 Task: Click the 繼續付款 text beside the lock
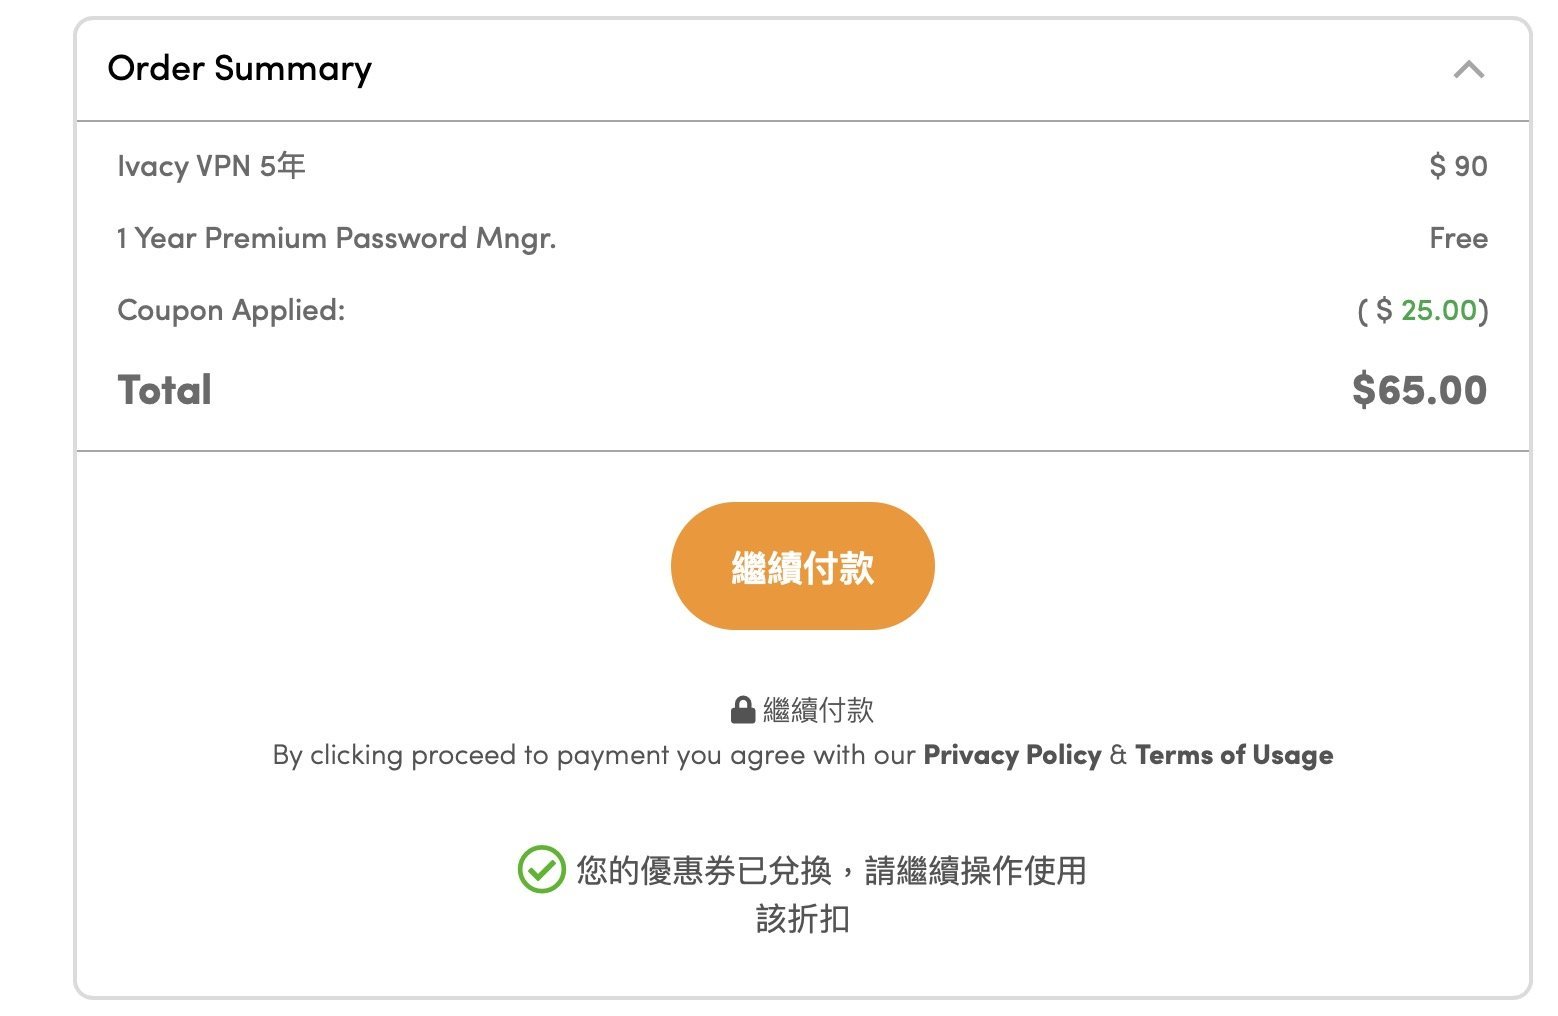(818, 710)
